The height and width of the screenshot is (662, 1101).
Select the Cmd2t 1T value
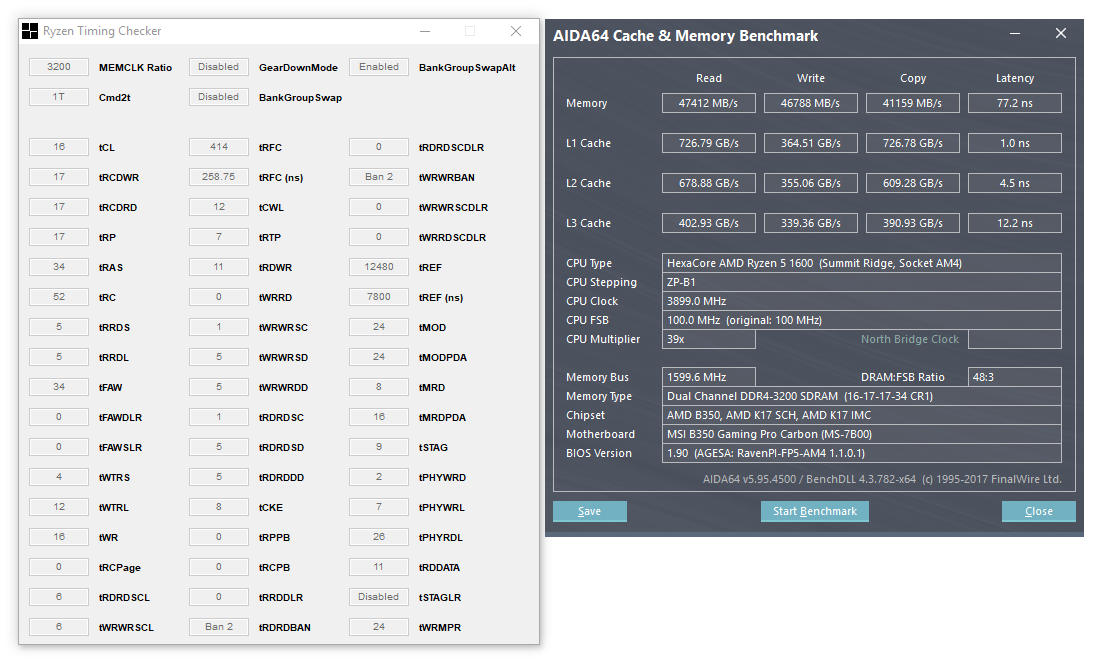click(59, 97)
